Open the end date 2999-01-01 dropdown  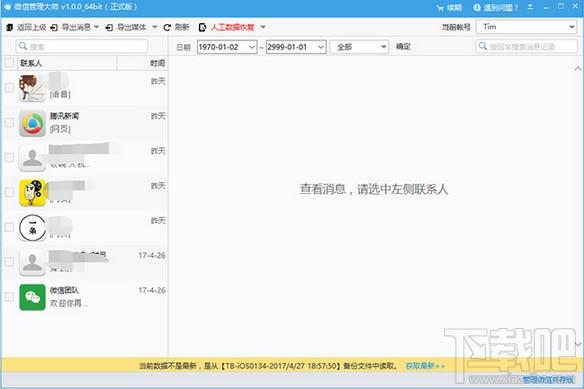pyautogui.click(x=321, y=47)
